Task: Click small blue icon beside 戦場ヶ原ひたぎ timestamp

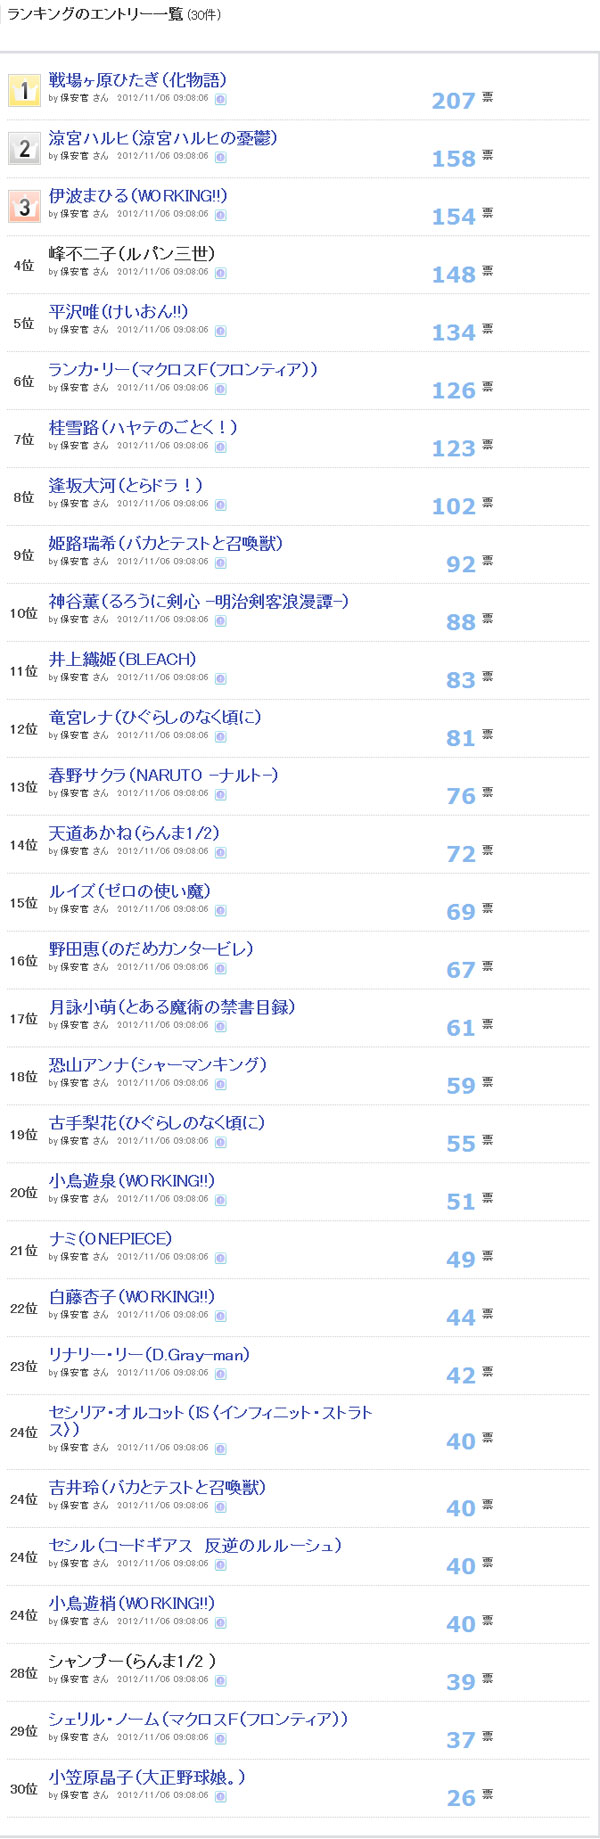Action: point(221,99)
